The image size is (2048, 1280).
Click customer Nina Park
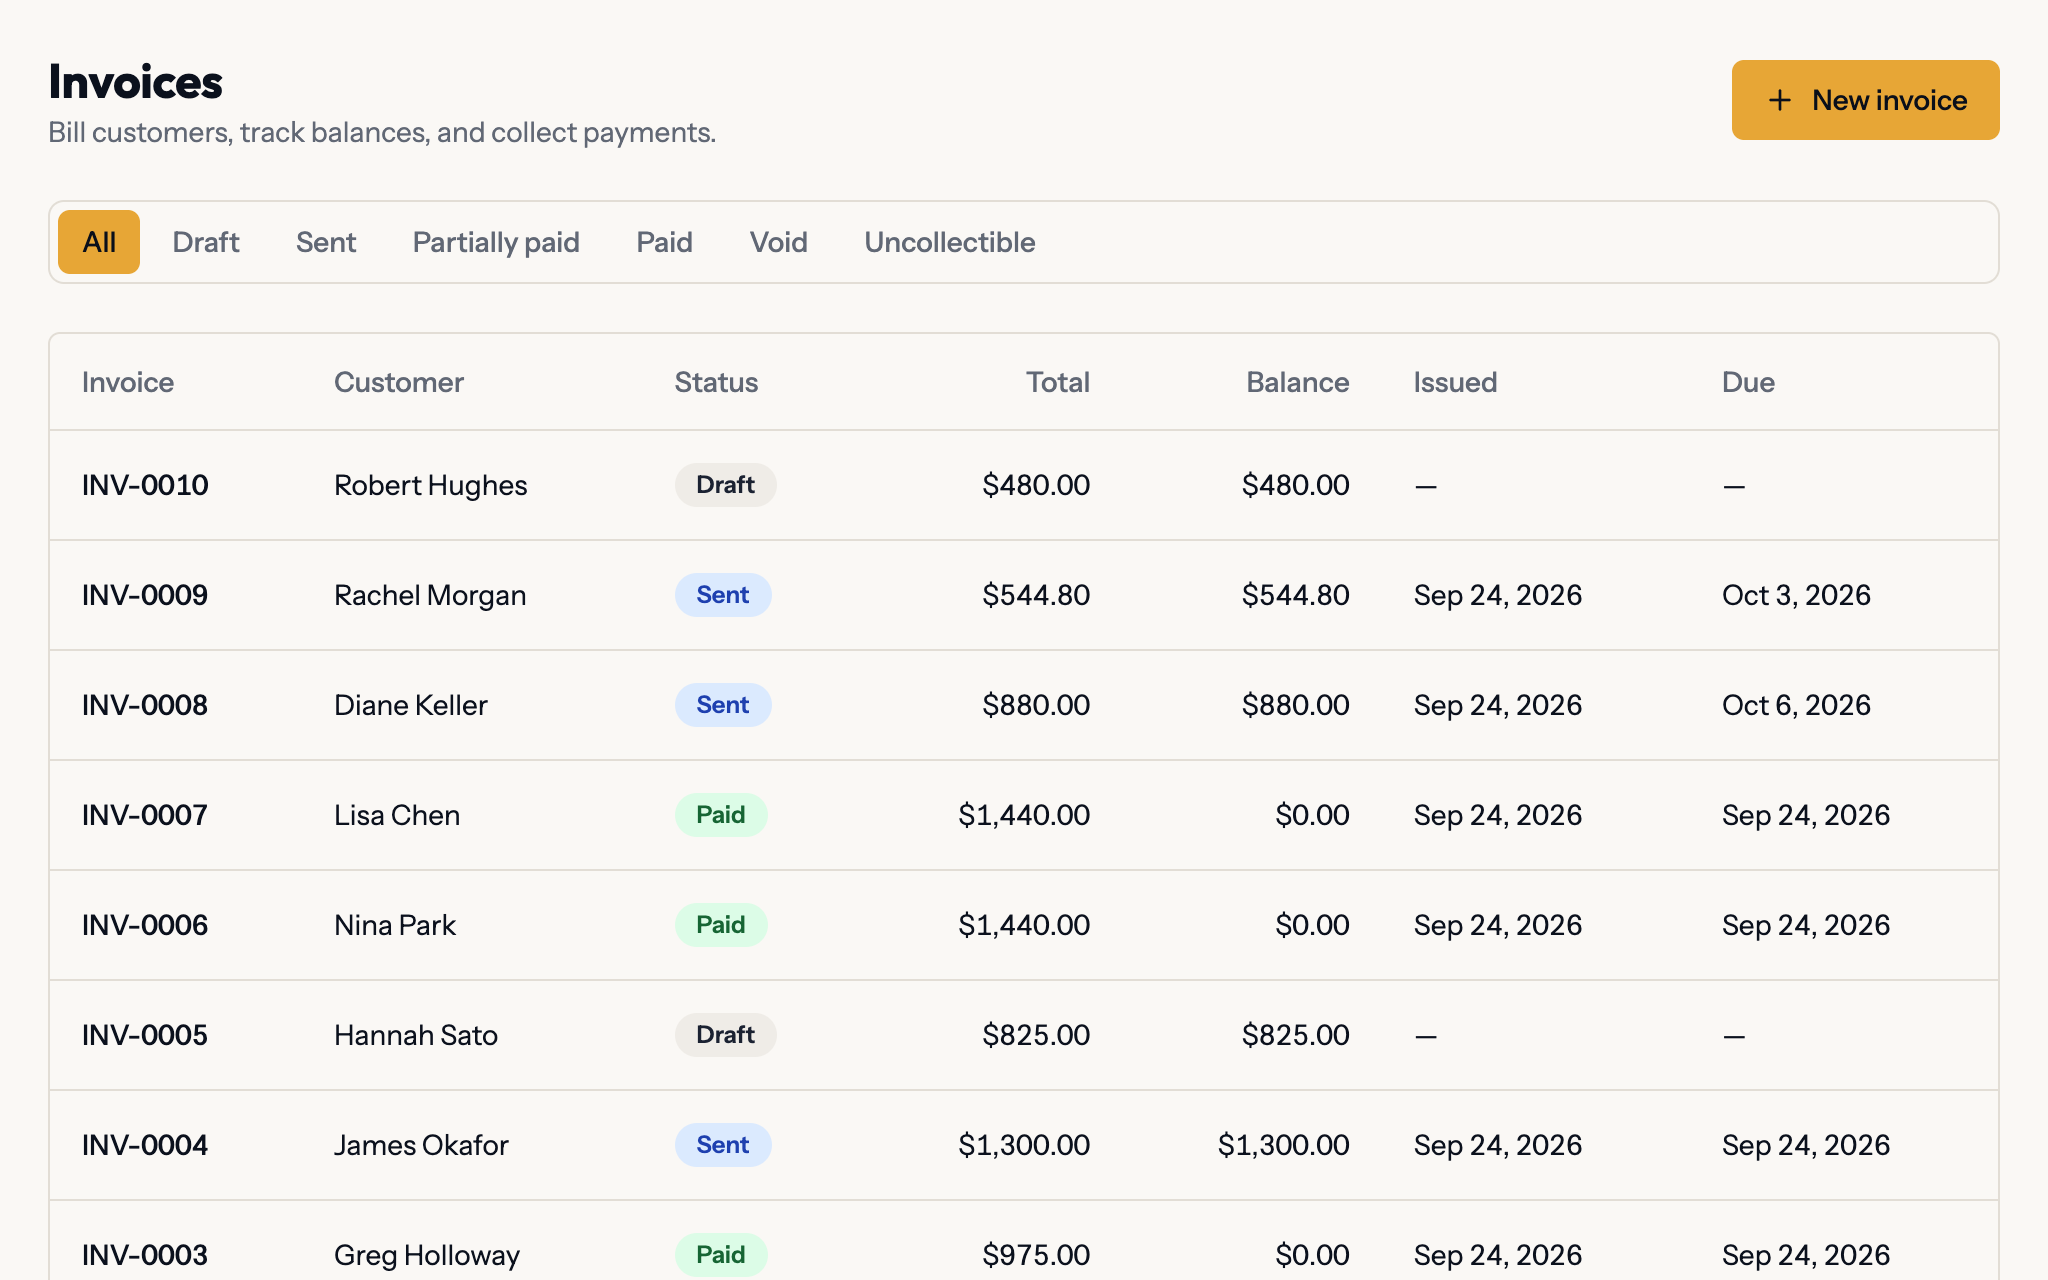[395, 925]
